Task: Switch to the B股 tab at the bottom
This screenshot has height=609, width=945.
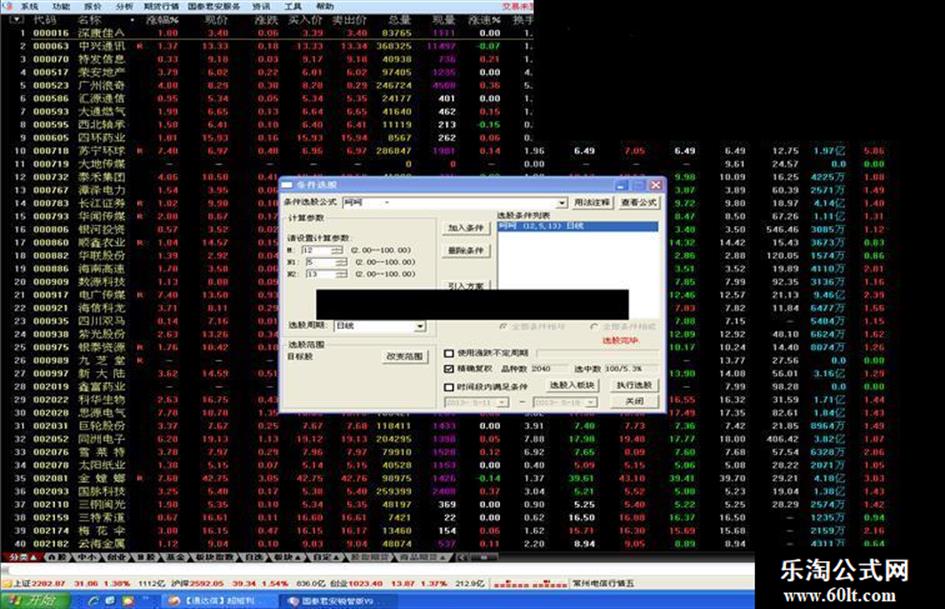Action: [145, 558]
